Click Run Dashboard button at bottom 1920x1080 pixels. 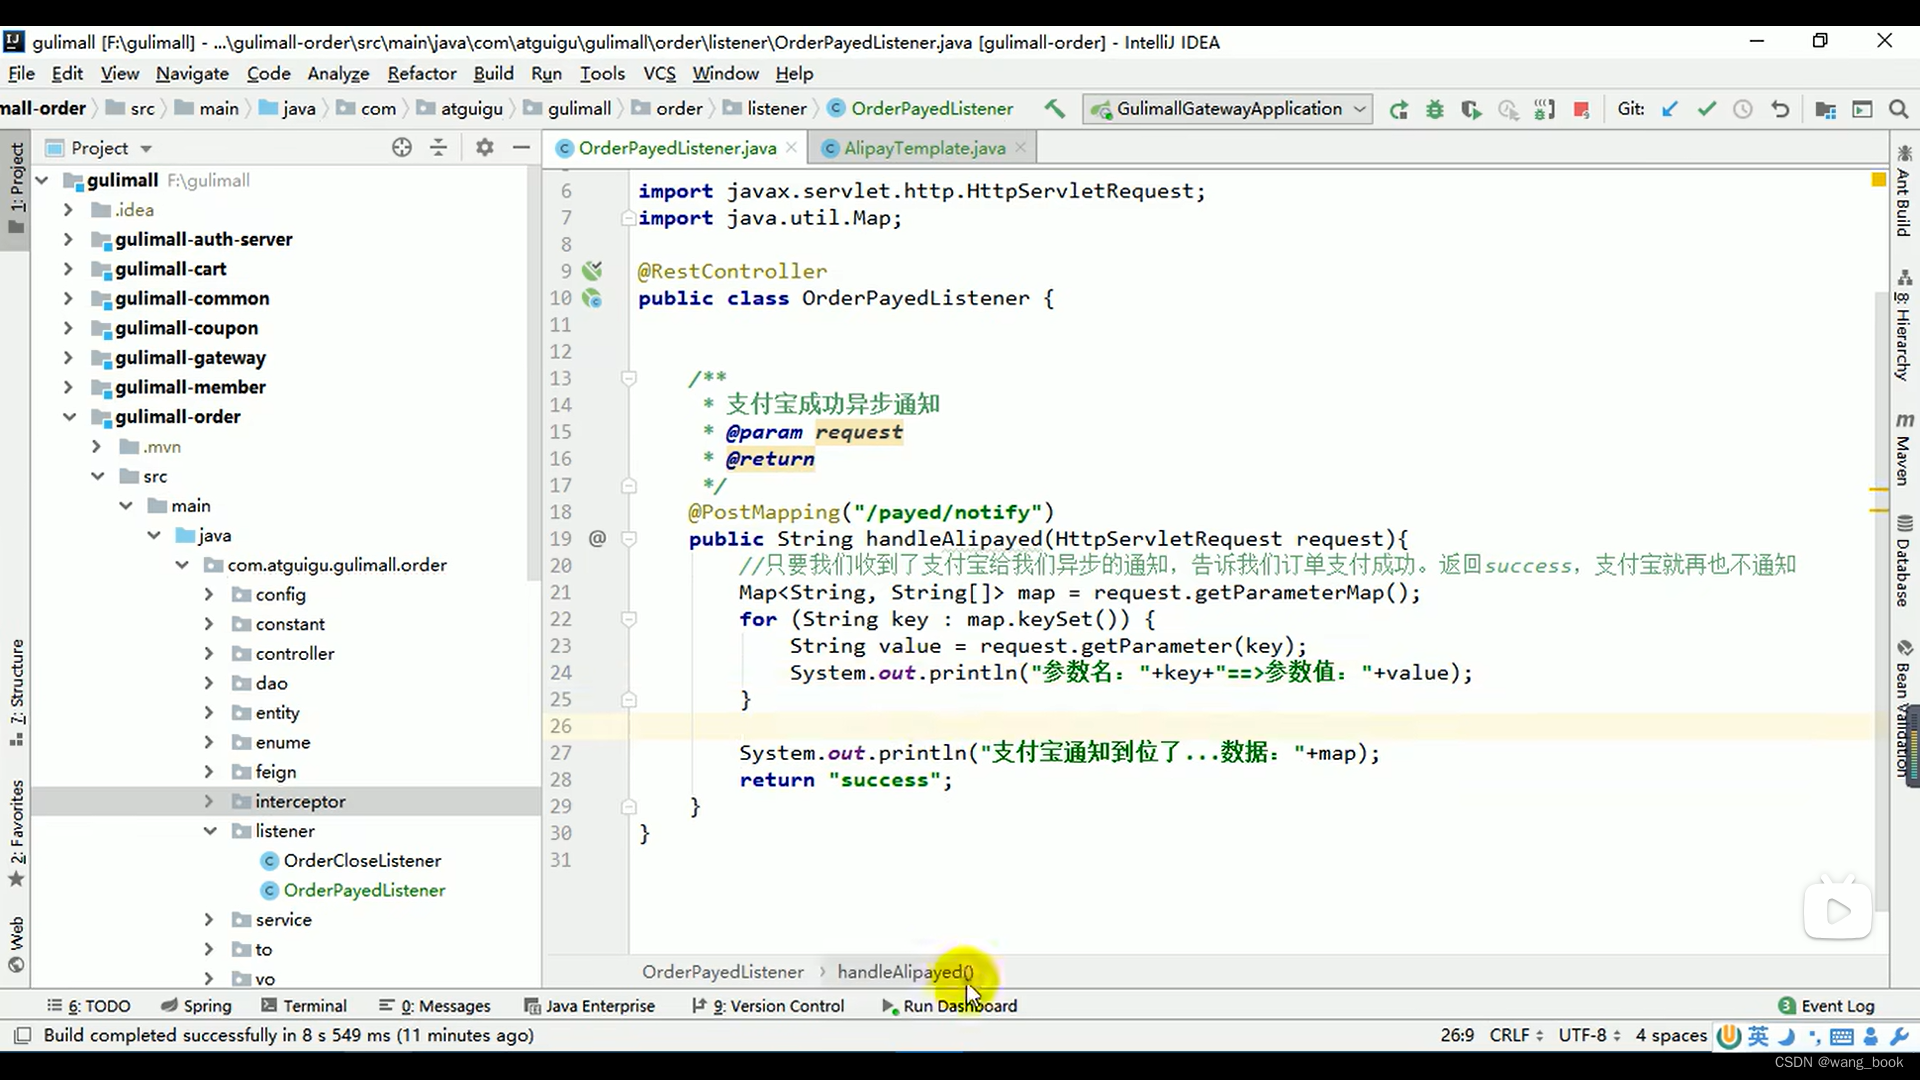point(960,1005)
